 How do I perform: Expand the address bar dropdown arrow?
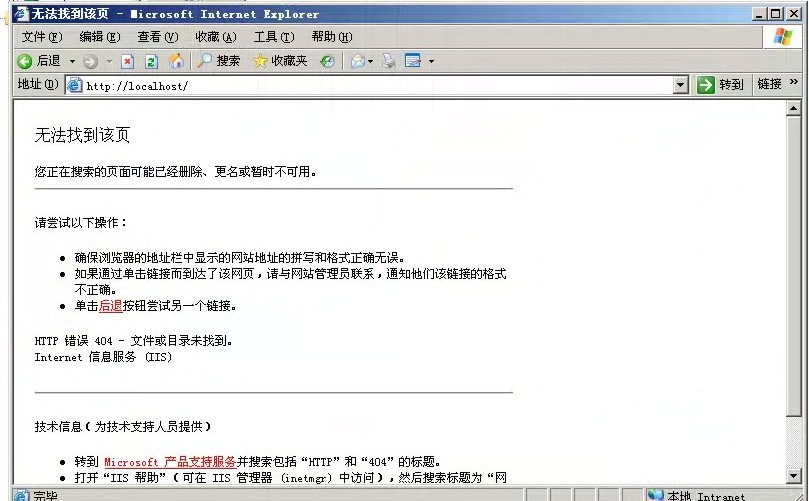681,86
